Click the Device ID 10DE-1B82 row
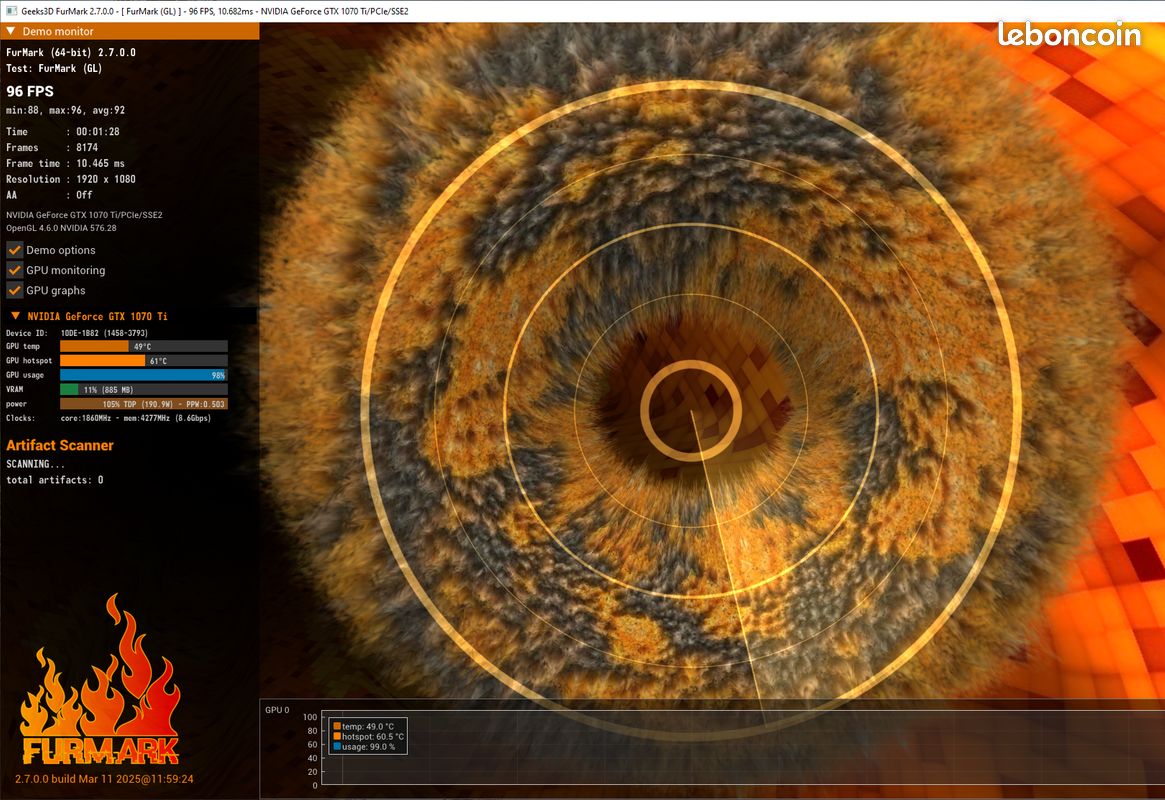The width and height of the screenshot is (1165, 800). pyautogui.click(x=77, y=333)
